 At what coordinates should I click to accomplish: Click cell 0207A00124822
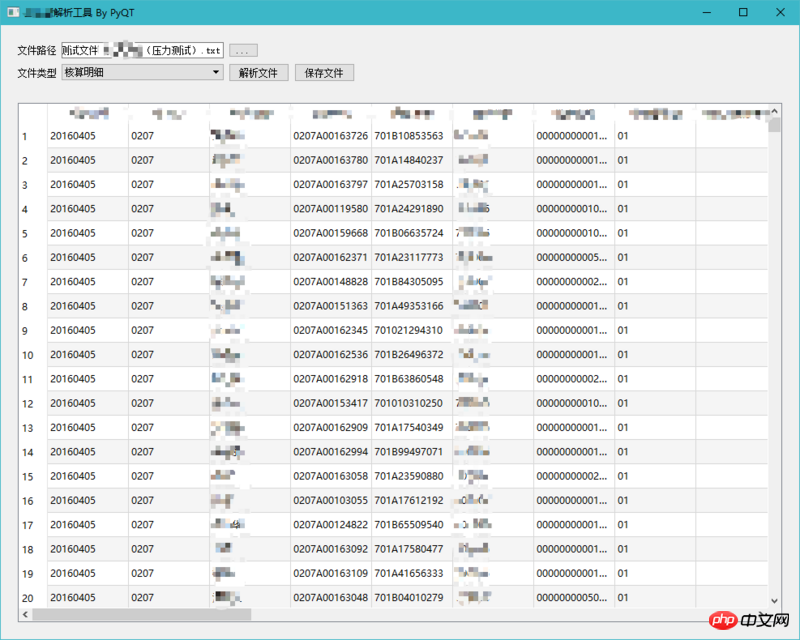331,525
